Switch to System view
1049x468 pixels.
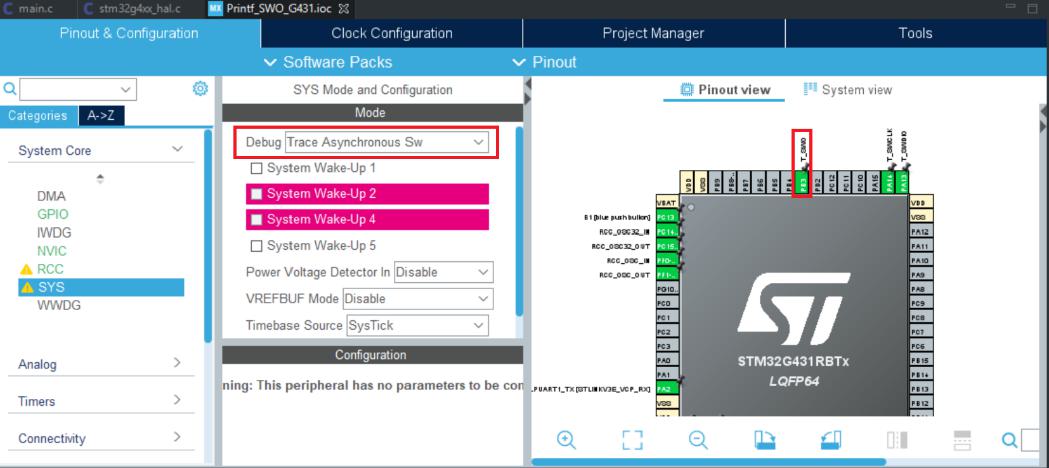(848, 90)
